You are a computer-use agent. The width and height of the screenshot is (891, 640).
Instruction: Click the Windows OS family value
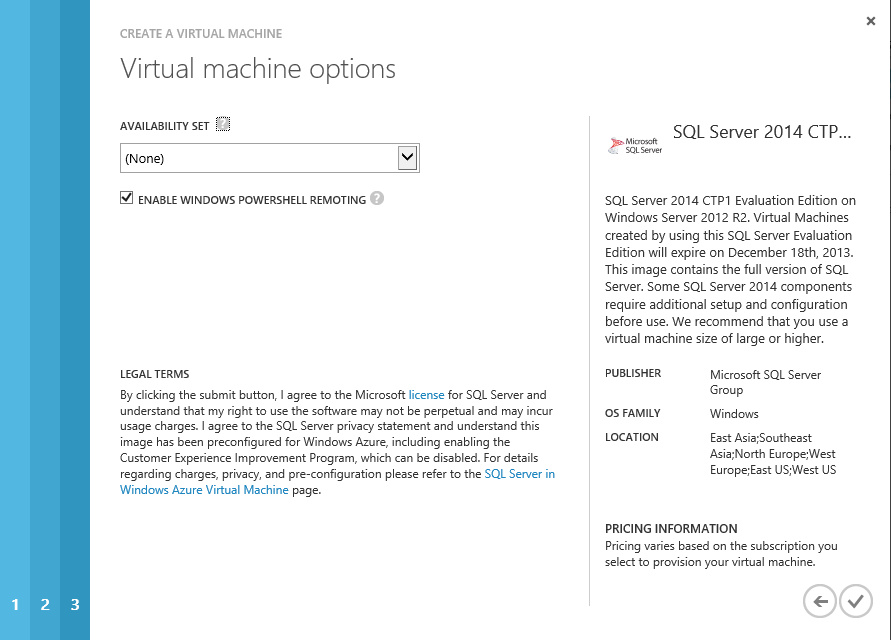click(734, 414)
